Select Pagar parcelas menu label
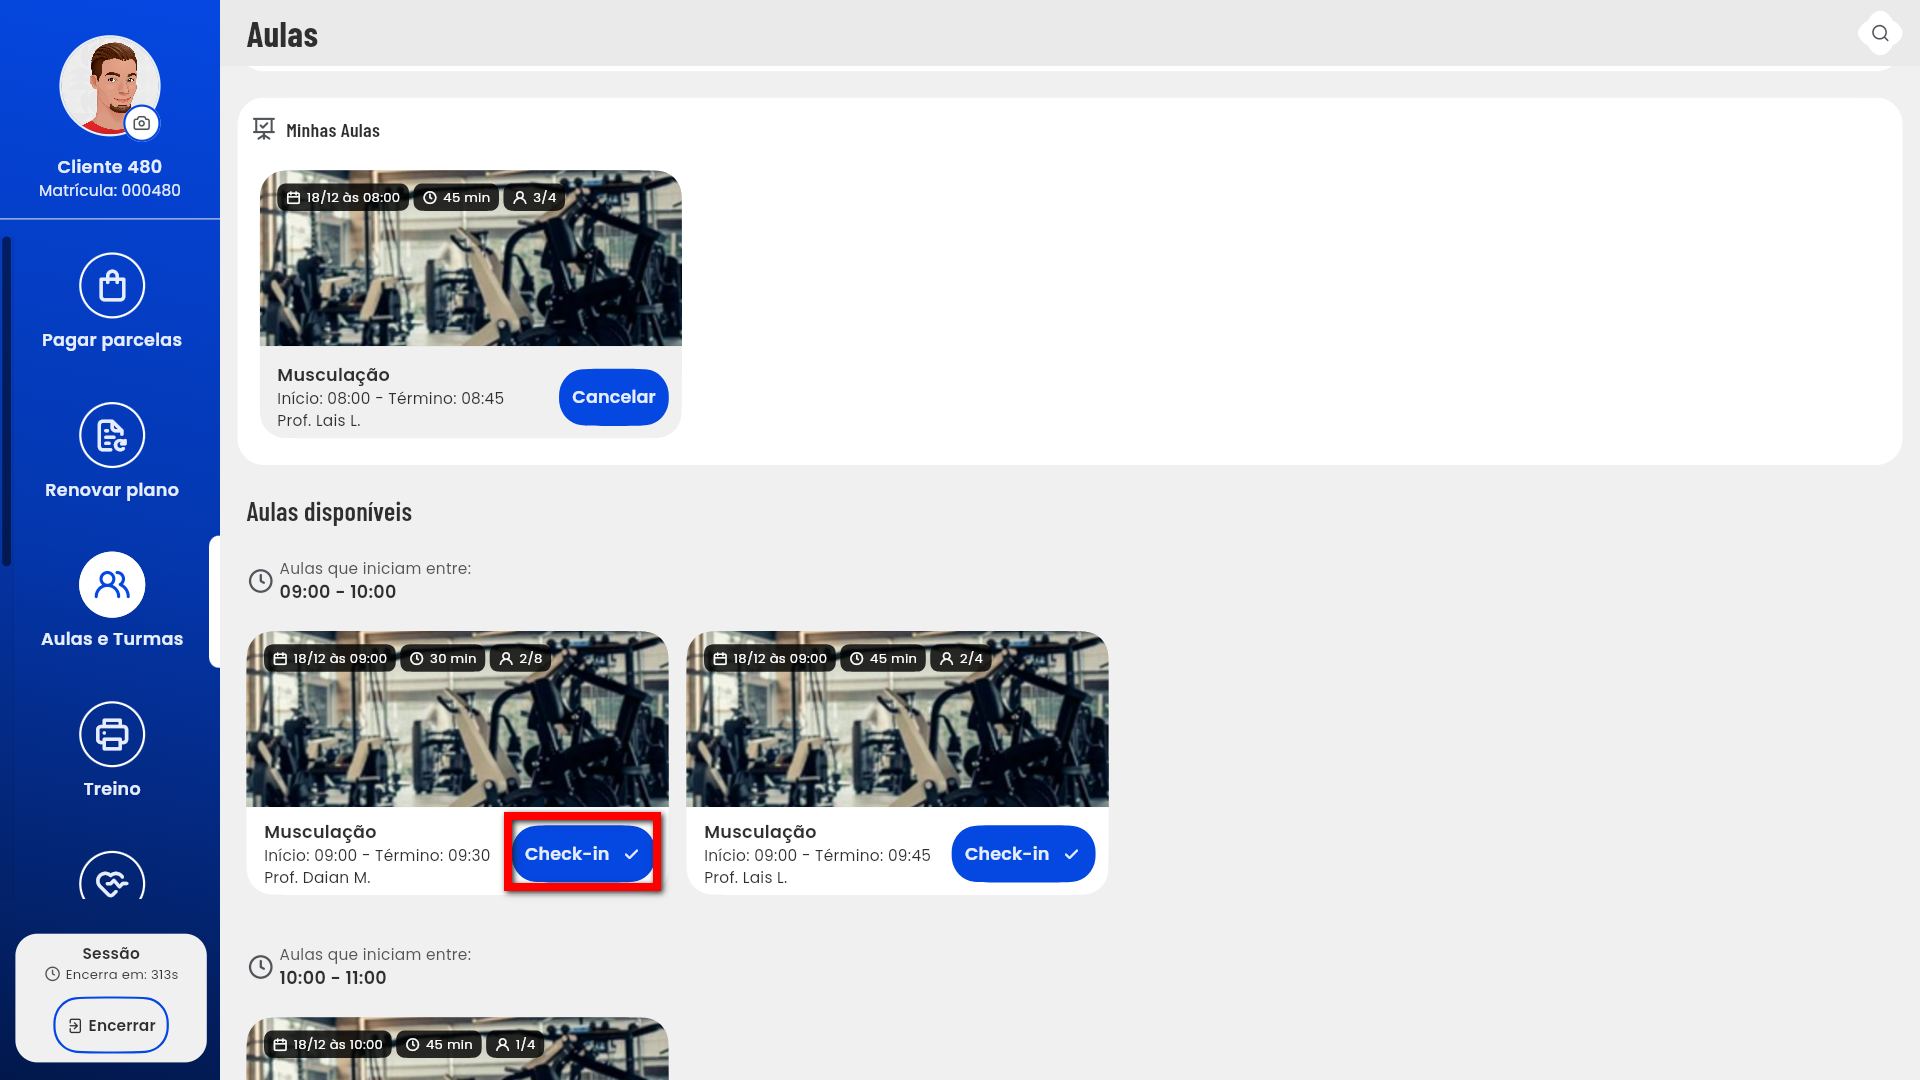1920x1080 pixels. (112, 340)
